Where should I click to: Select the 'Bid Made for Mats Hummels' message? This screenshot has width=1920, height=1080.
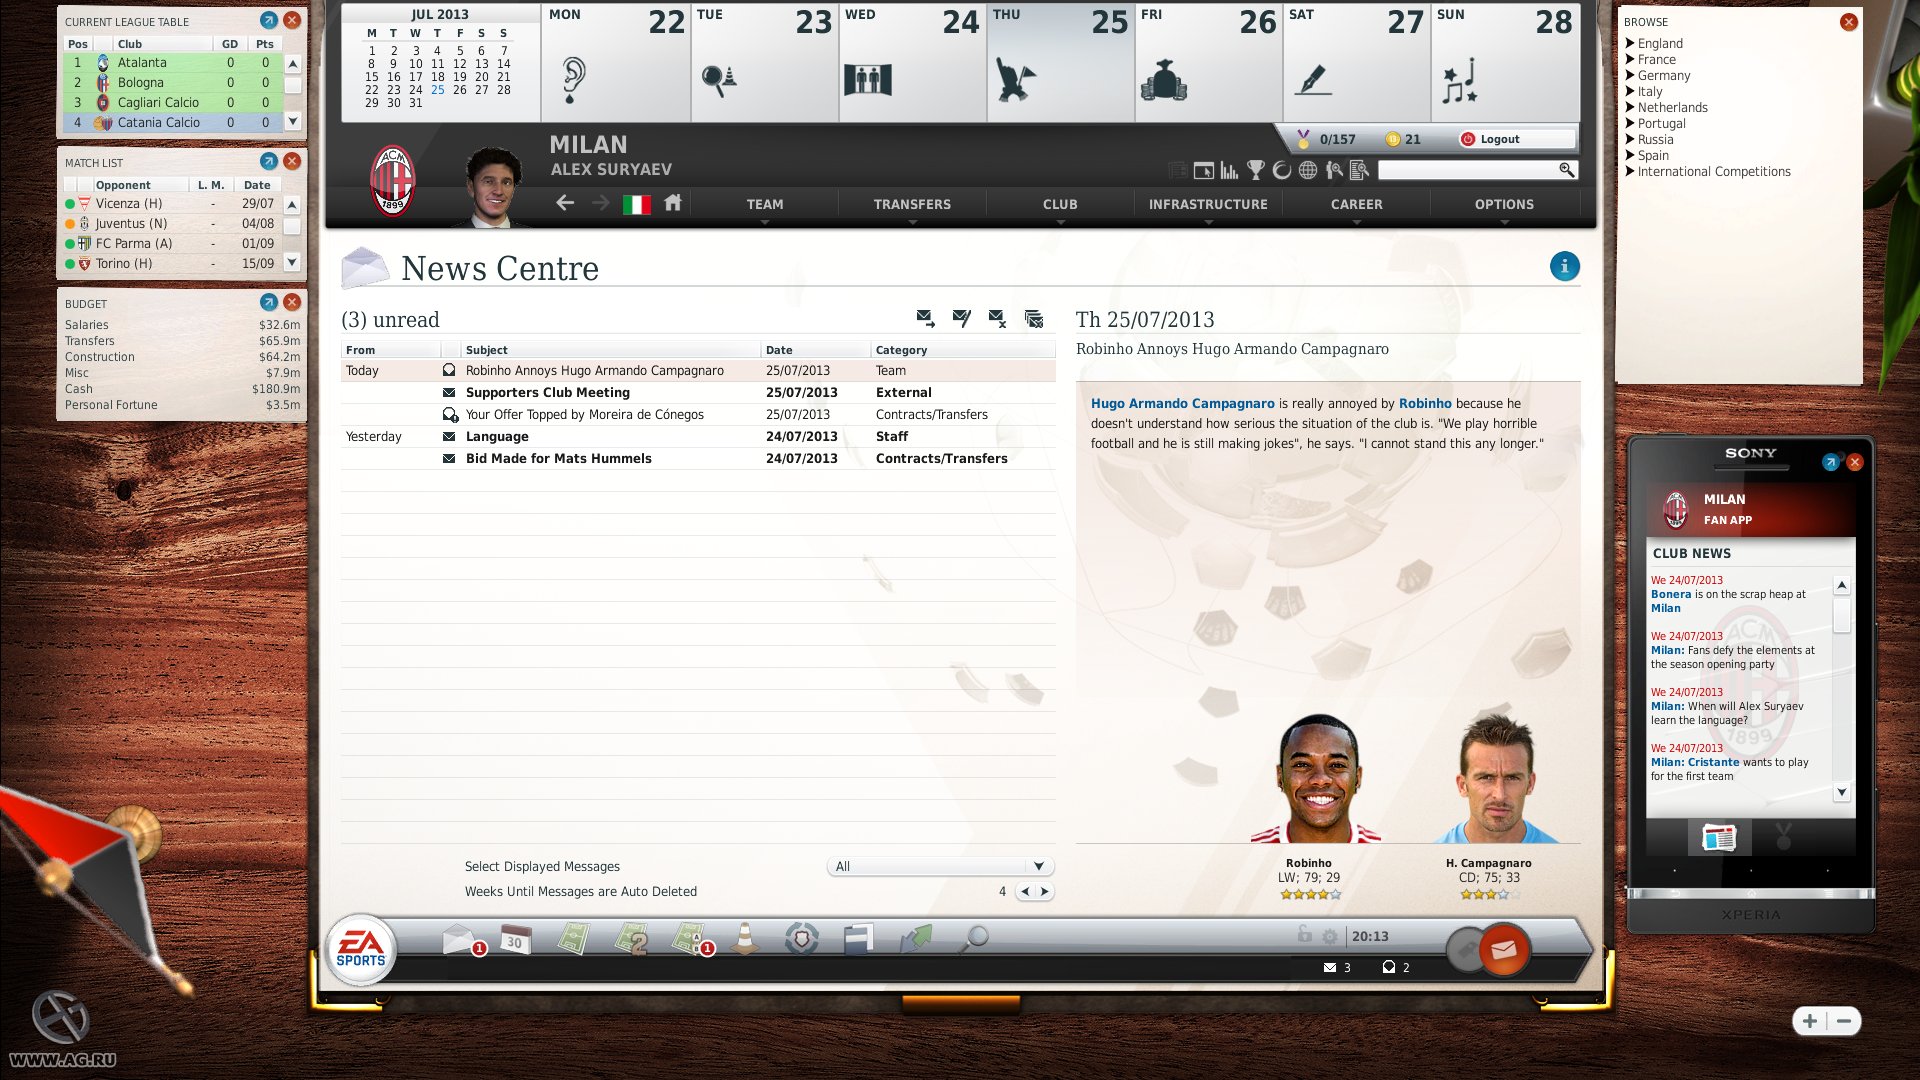pyautogui.click(x=558, y=458)
